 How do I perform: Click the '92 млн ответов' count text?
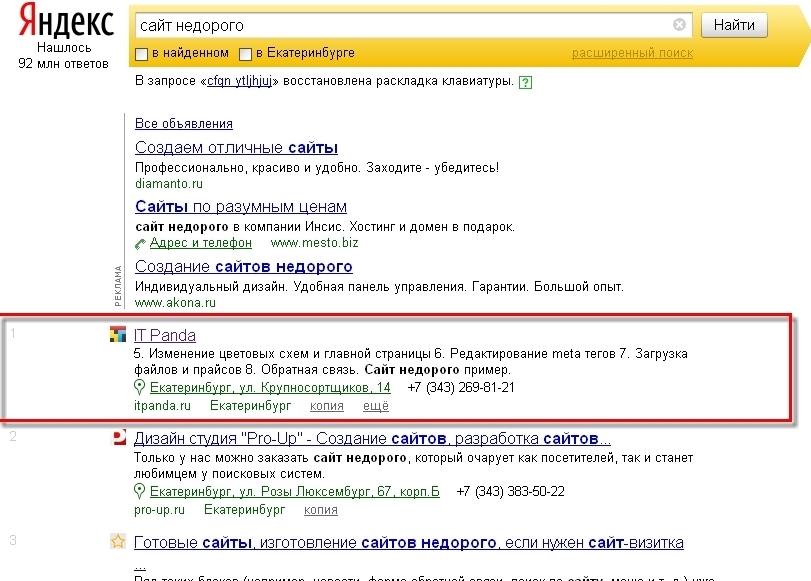click(64, 64)
